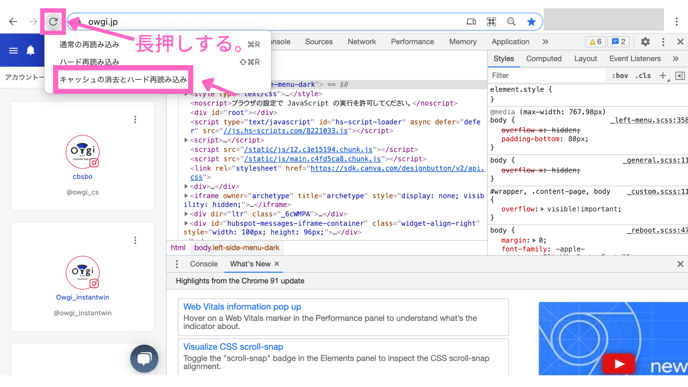Screen dimensions: 688x387
Task: Open the sdk.canva.com stylesheet link
Action: (x=397, y=168)
